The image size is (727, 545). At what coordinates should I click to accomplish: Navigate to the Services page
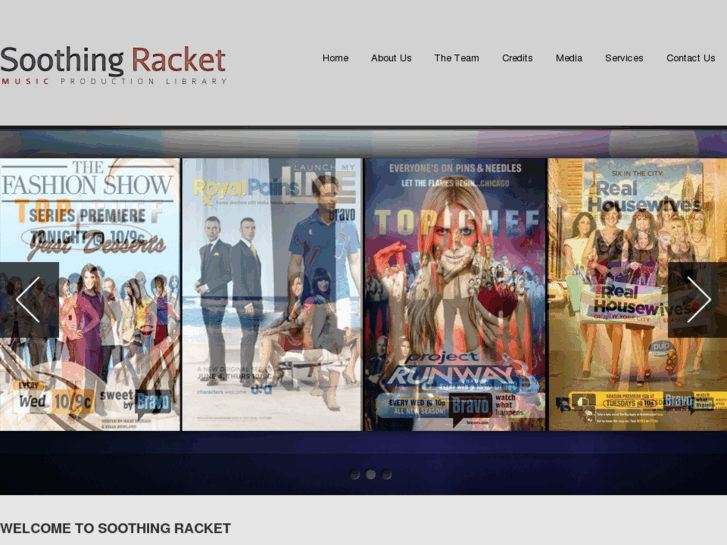[624, 58]
